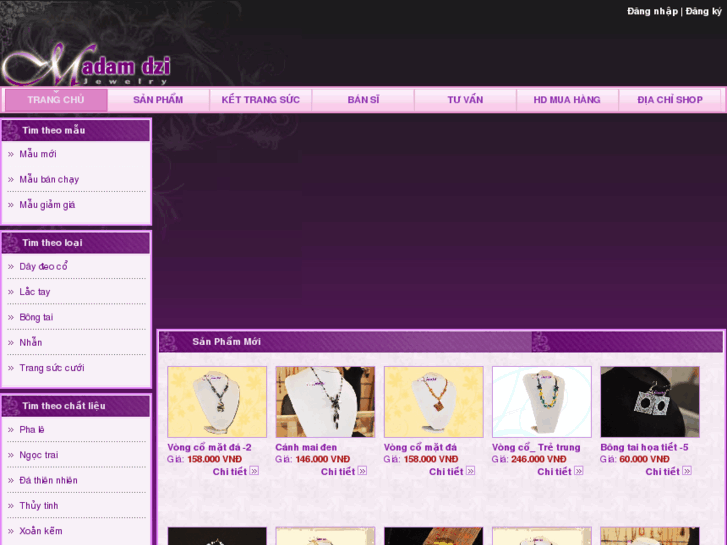The height and width of the screenshot is (545, 727).
Task: Browse the Dây đeo cổ category
Action: click(x=43, y=266)
